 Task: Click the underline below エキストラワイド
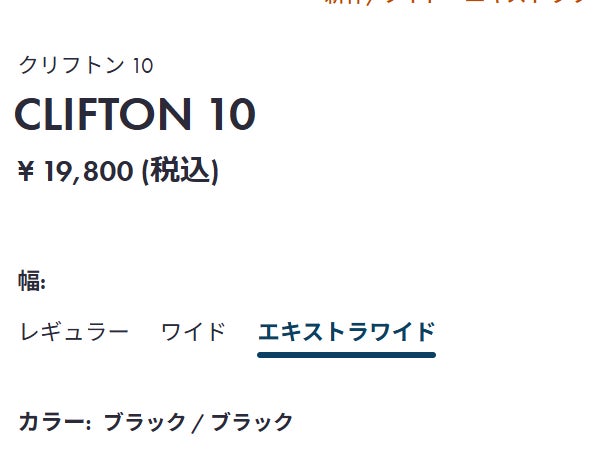346,354
